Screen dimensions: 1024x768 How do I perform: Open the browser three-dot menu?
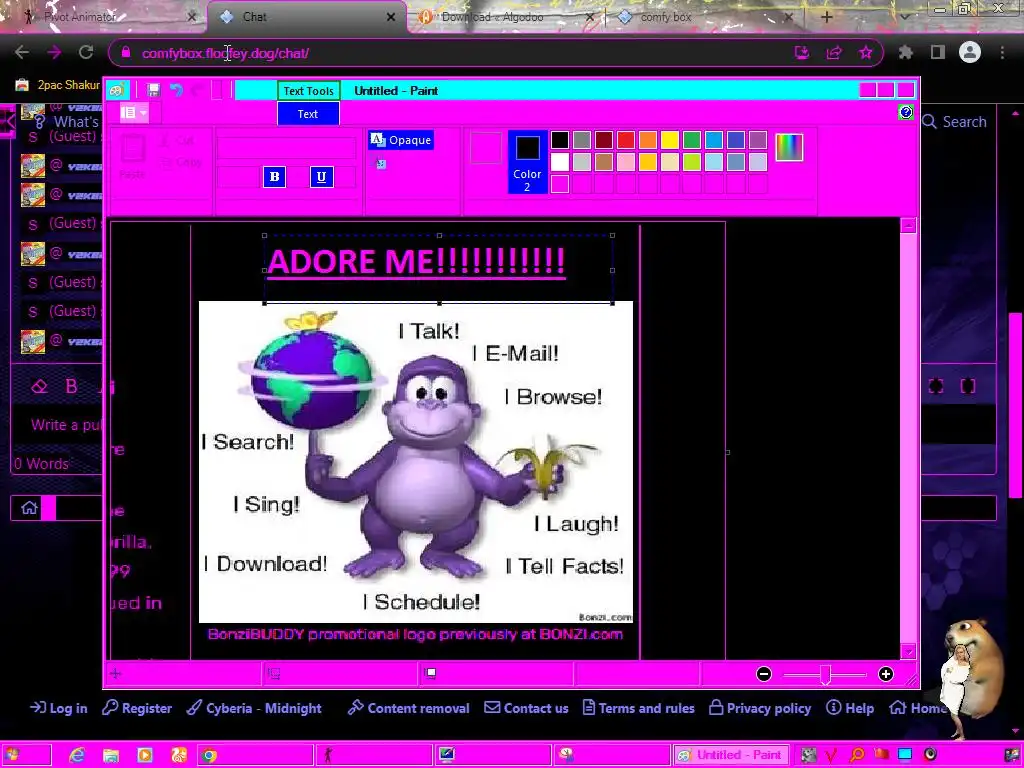1002,52
